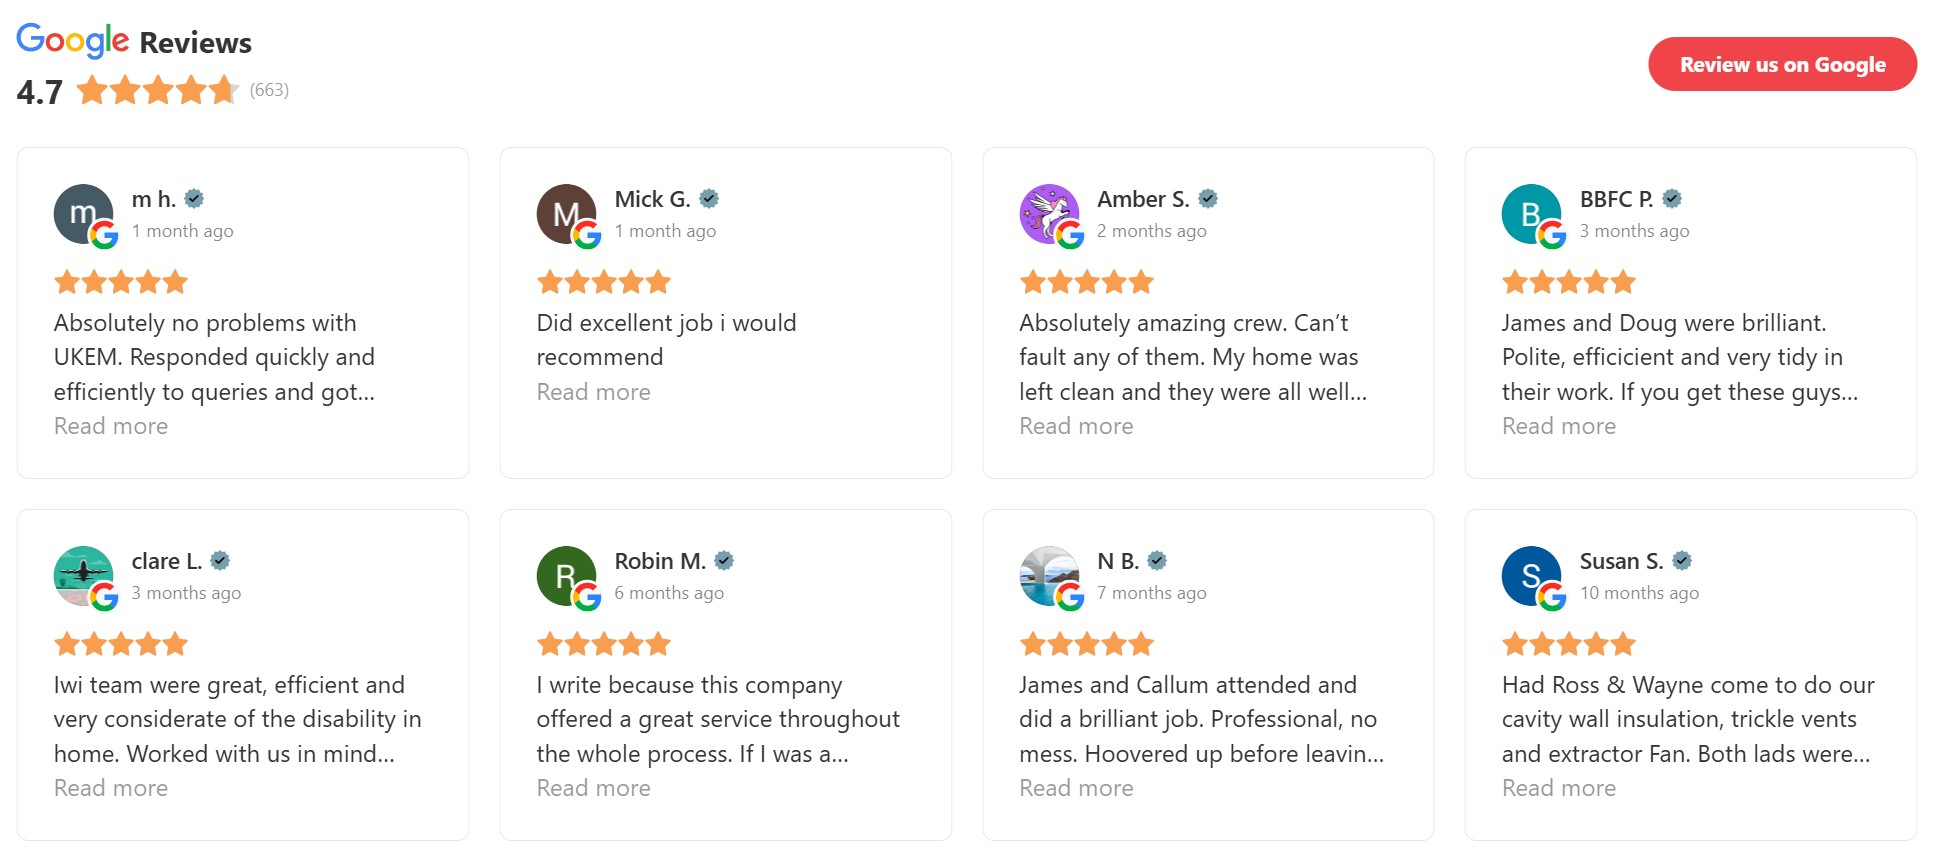Open Read more on Robin M.'s review

click(x=593, y=788)
